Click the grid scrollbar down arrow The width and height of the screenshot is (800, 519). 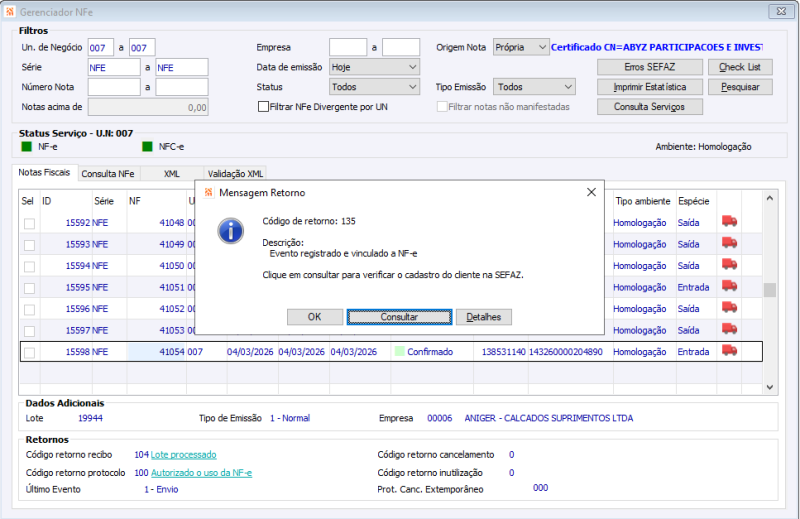tap(769, 387)
